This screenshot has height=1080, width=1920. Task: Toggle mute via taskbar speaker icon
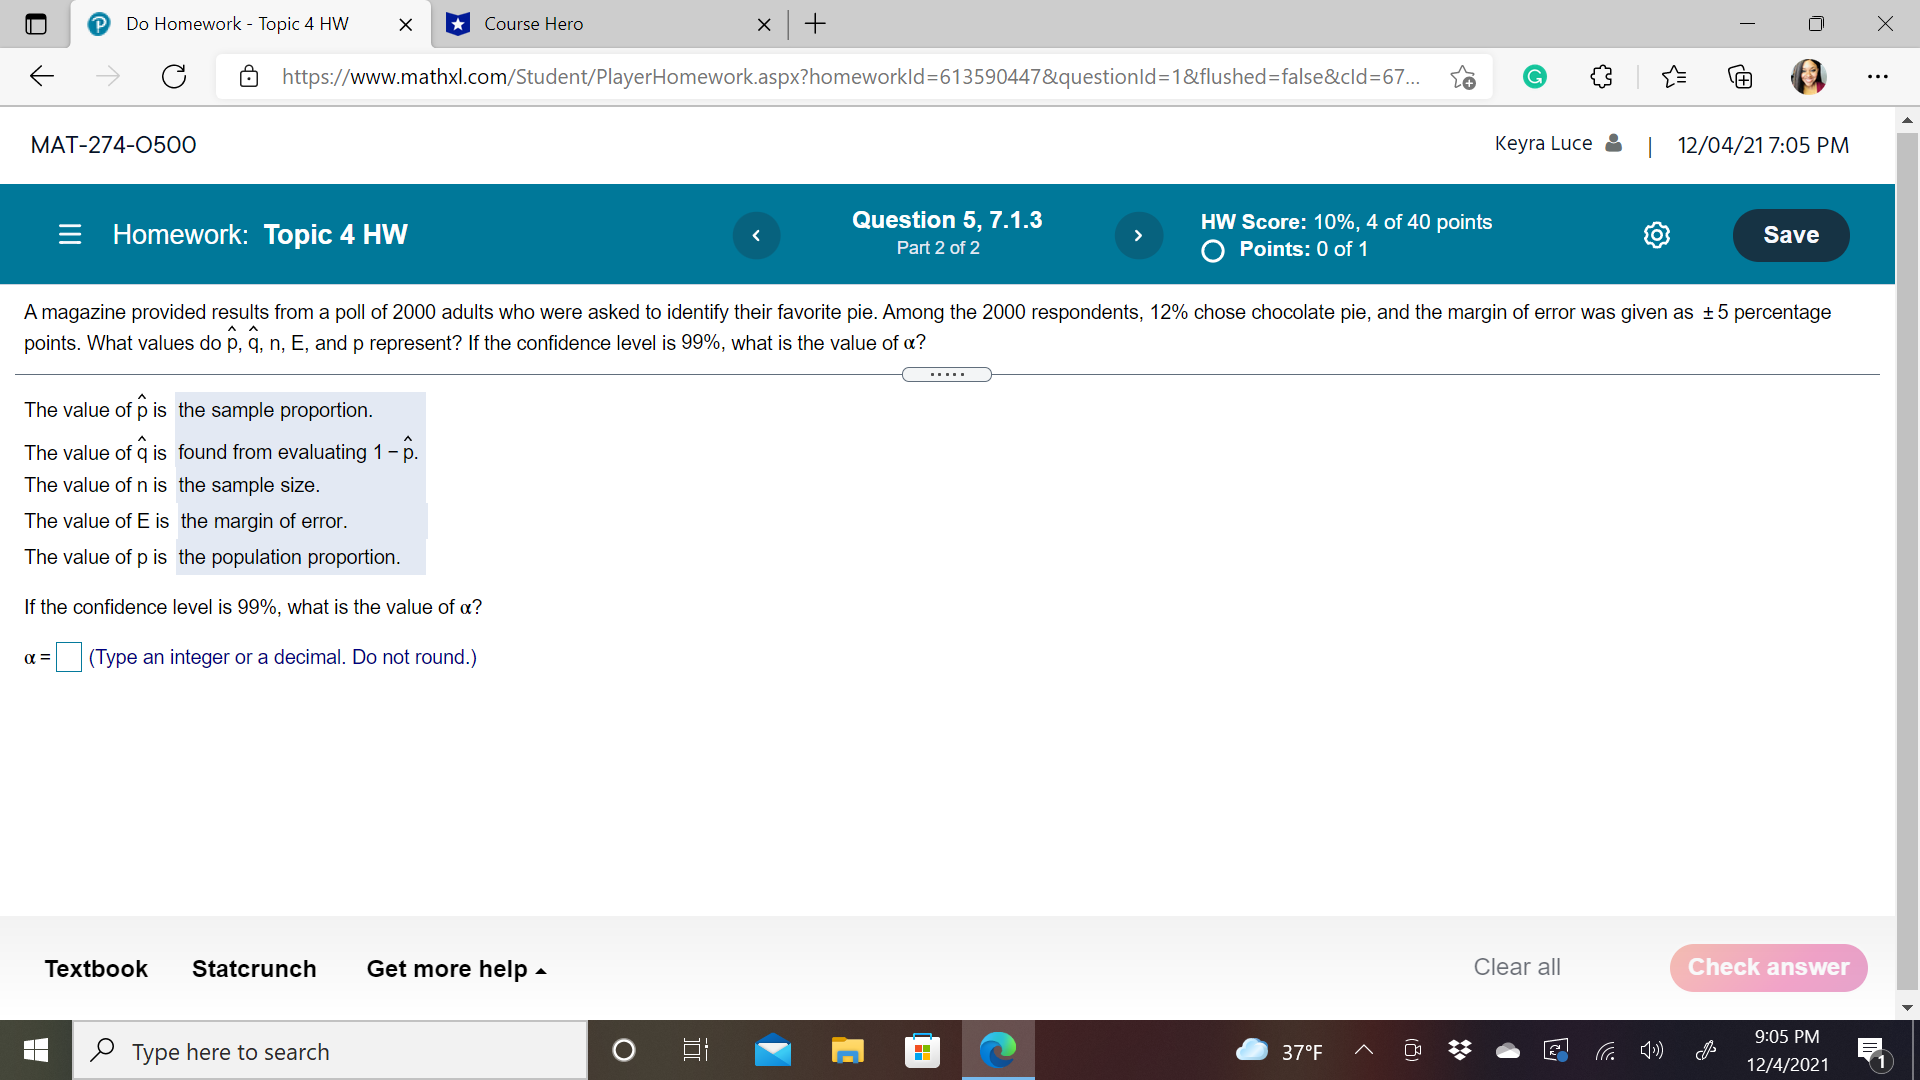(1652, 1050)
